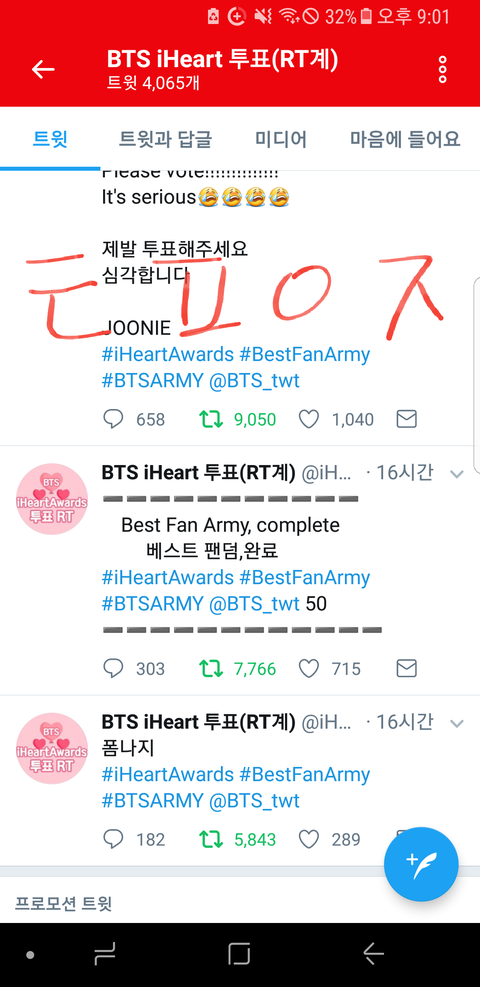The image size is (480, 987).
Task: Switch to the 트윗과 답글 tab
Action: (x=165, y=138)
